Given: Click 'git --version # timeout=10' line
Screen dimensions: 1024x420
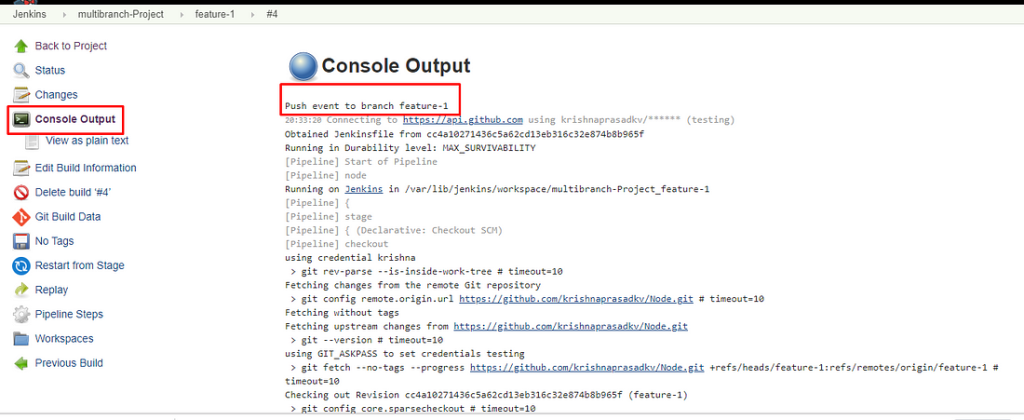Looking at the screenshot, I should click(x=366, y=340).
